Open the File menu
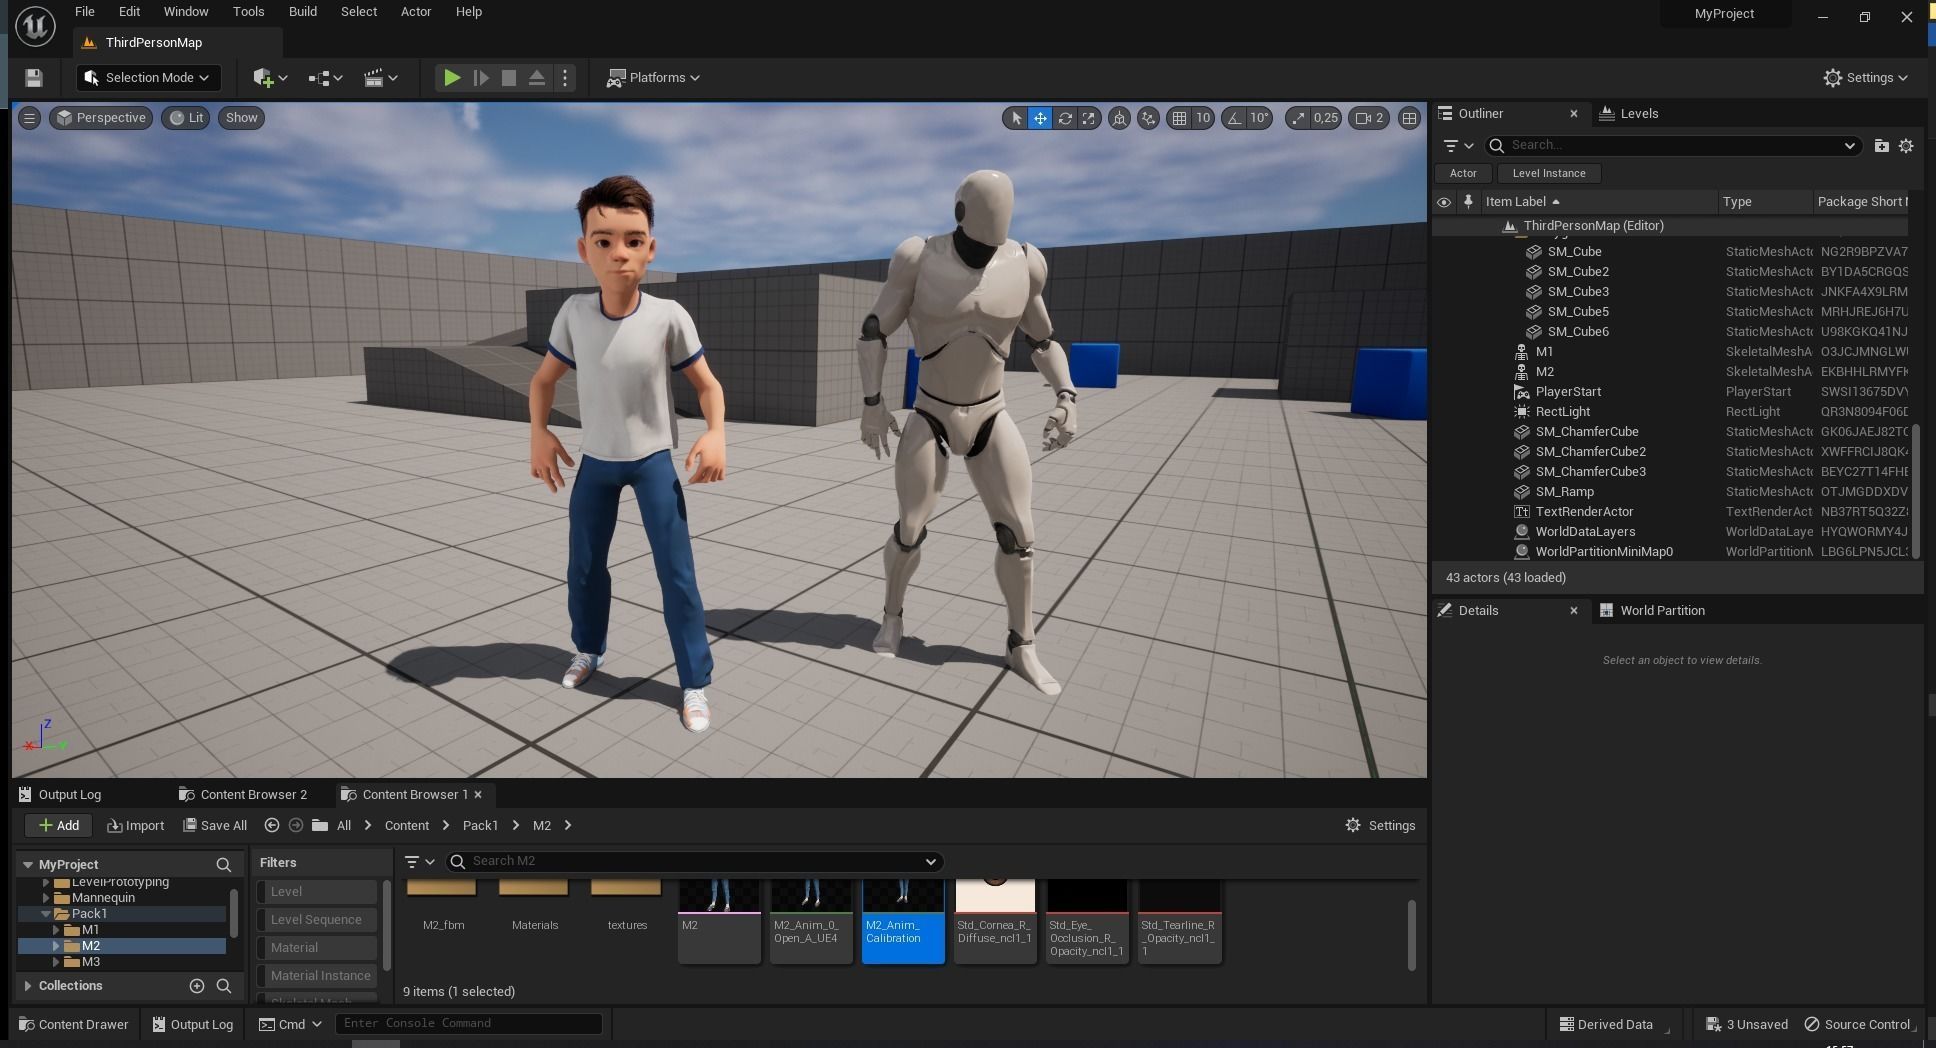 [85, 12]
